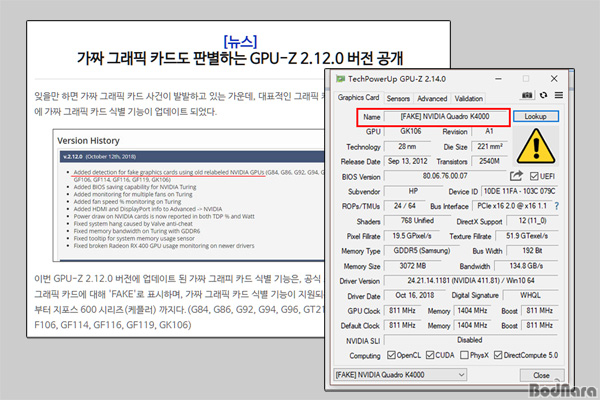The width and height of the screenshot is (600, 400).
Task: Click the ROPs/TMUs value 24 / 64
Action: click(404, 206)
